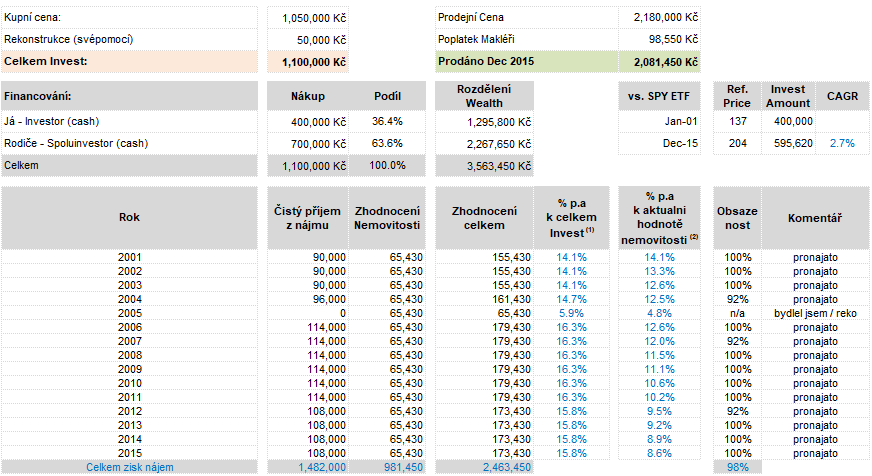872x476 pixels.
Task: Select the 2,267,650 Kč wealth cell
Action: tap(484, 144)
